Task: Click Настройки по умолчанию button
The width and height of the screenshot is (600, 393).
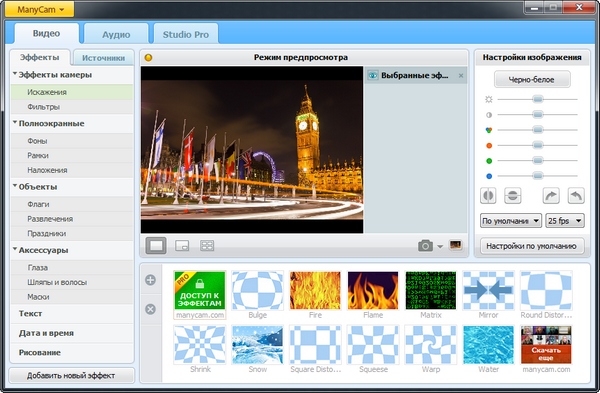Action: tap(532, 246)
